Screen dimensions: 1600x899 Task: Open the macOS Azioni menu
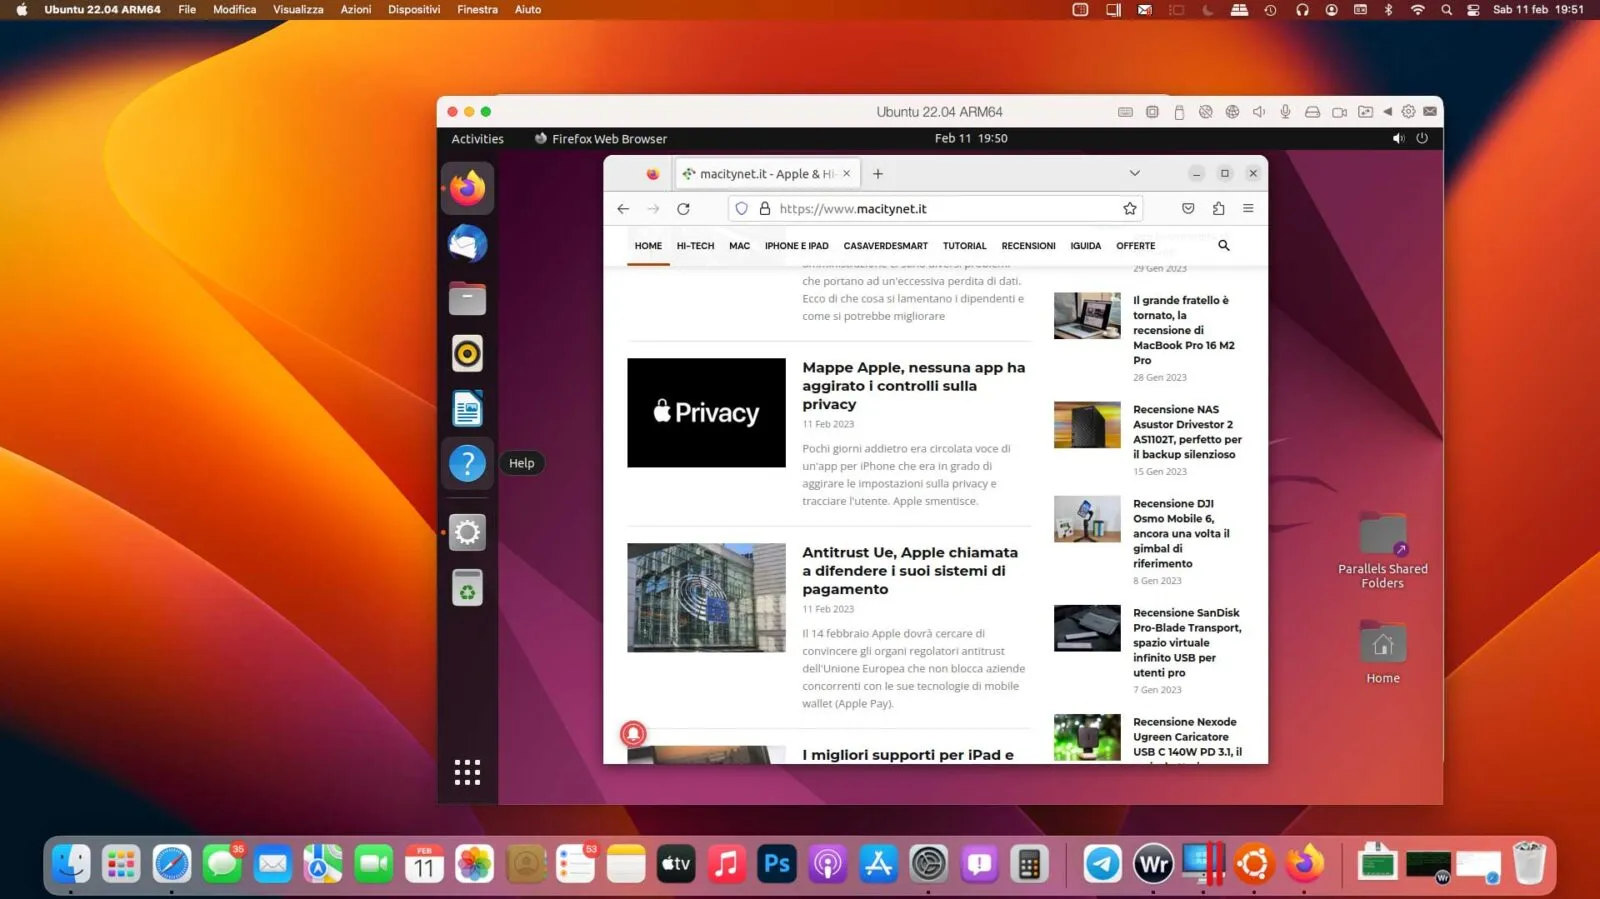[356, 9]
